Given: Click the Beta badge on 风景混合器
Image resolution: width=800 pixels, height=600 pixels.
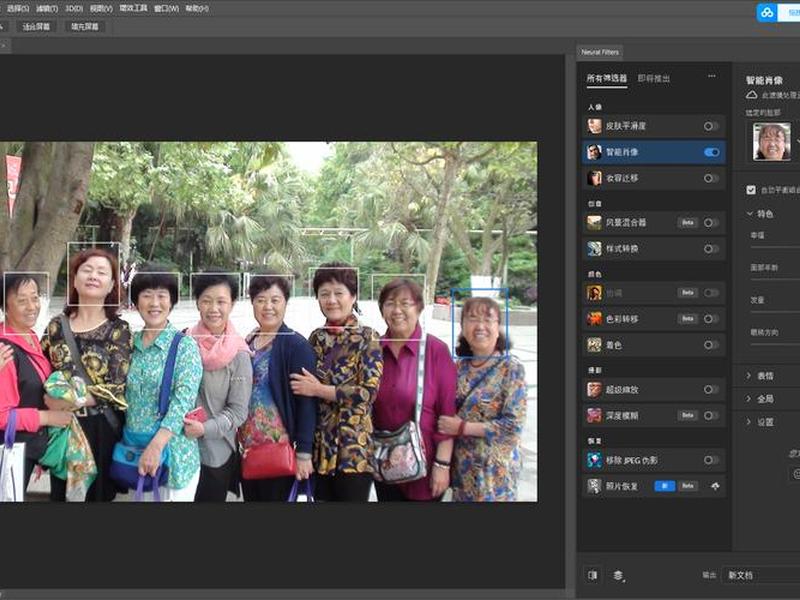Looking at the screenshot, I should pos(687,222).
